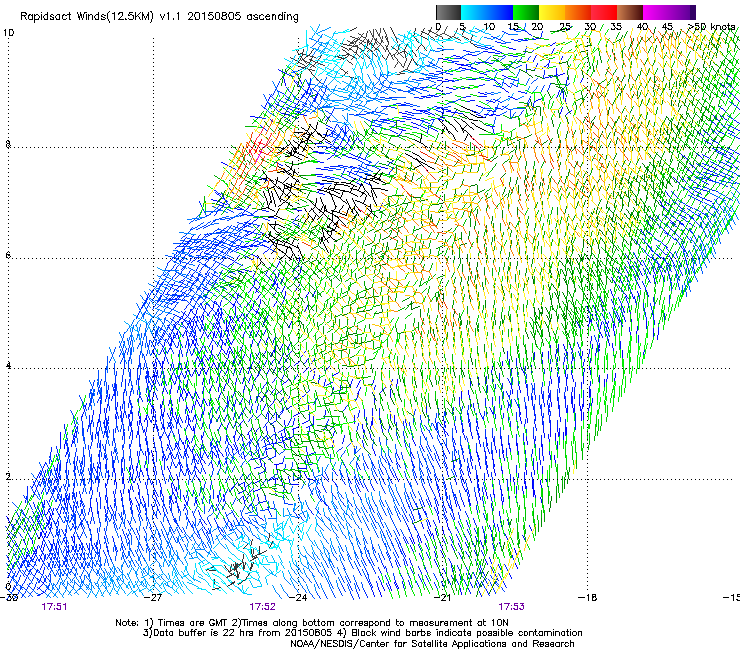The height and width of the screenshot is (650, 740).
Task: Click the green 15-20 knots legend swatch
Action: [x=526, y=12]
